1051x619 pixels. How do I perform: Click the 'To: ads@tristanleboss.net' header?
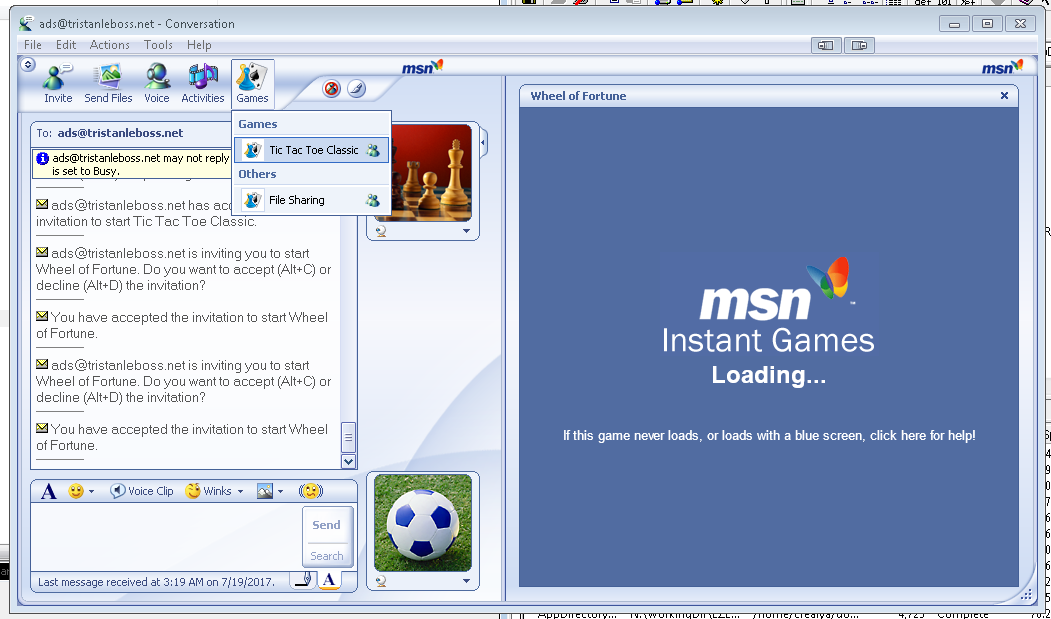(110, 133)
